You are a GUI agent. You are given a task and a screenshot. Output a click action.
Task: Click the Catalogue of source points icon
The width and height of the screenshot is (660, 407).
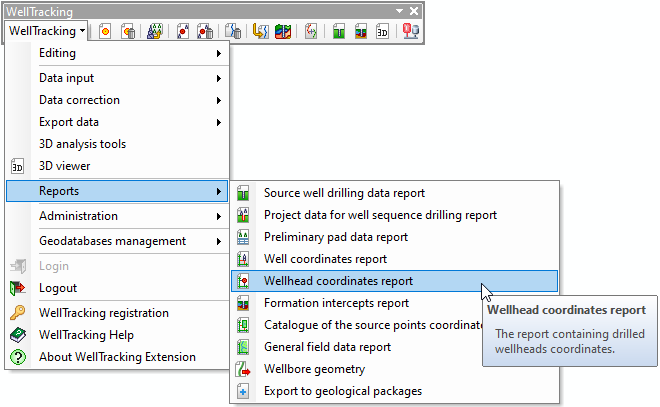tap(243, 325)
